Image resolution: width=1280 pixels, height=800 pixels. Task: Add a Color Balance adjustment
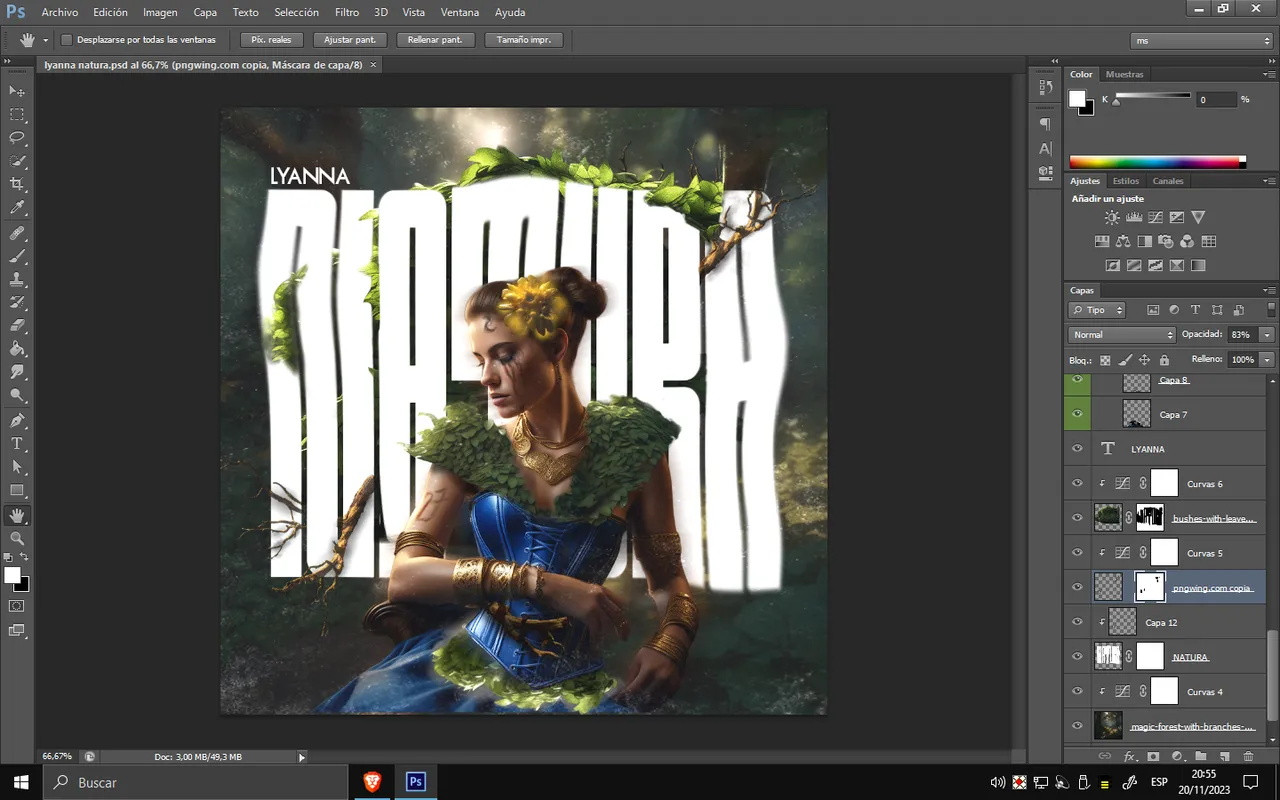(x=1123, y=241)
